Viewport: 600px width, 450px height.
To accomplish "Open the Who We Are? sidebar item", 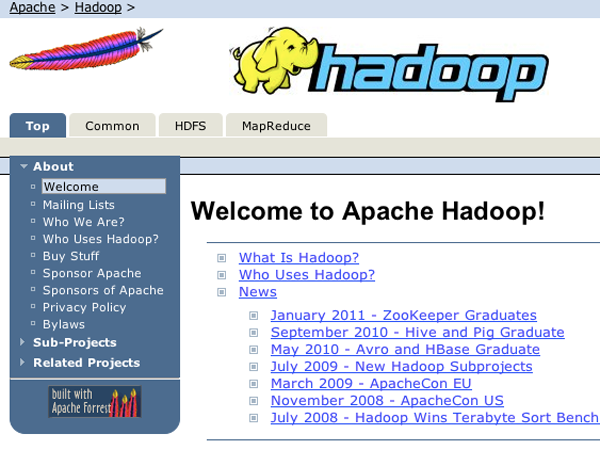I will [x=84, y=222].
